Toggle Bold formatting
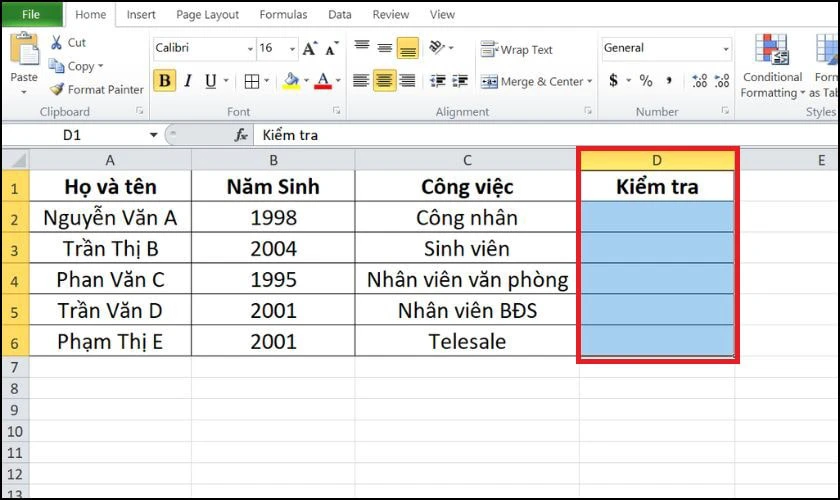Screen dimensions: 840x500 [164, 81]
